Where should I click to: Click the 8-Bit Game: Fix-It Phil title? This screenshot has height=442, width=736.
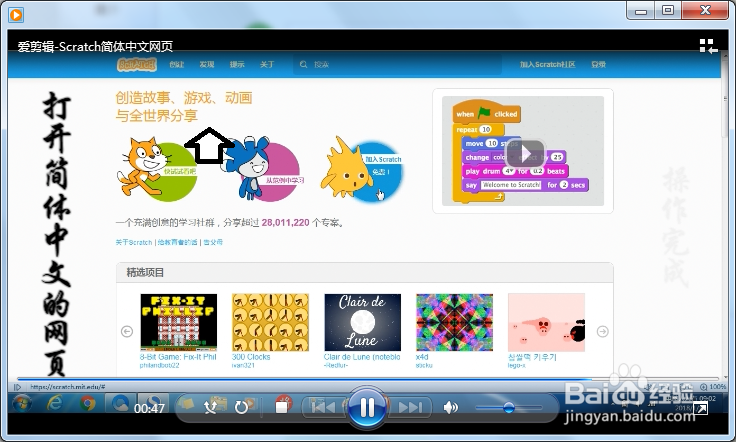[178, 357]
